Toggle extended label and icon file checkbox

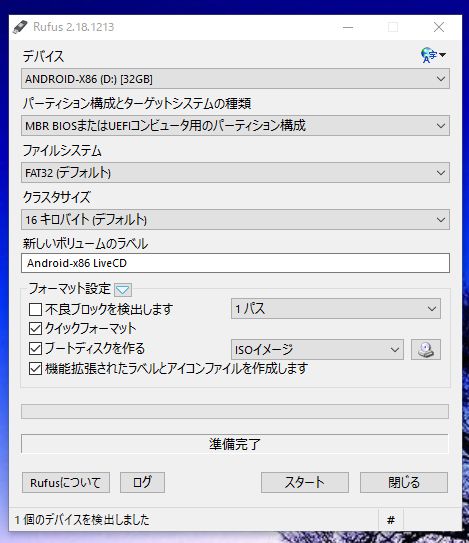point(35,369)
